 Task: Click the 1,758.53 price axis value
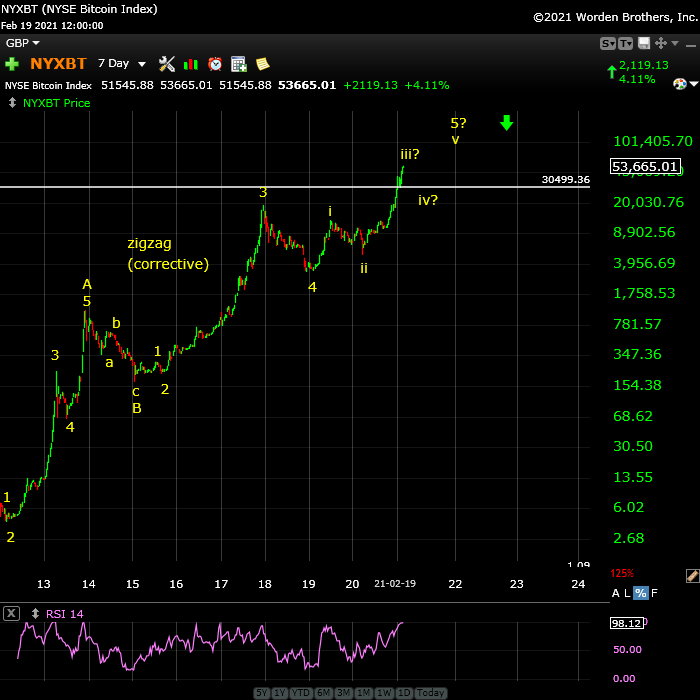[644, 293]
